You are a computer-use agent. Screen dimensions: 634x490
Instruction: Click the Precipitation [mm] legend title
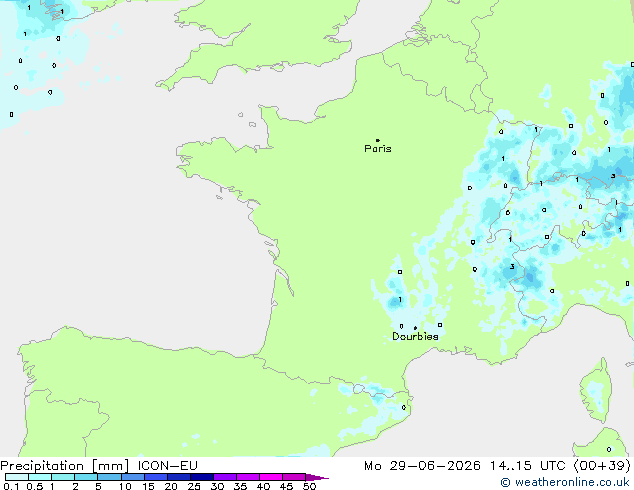[65, 466]
